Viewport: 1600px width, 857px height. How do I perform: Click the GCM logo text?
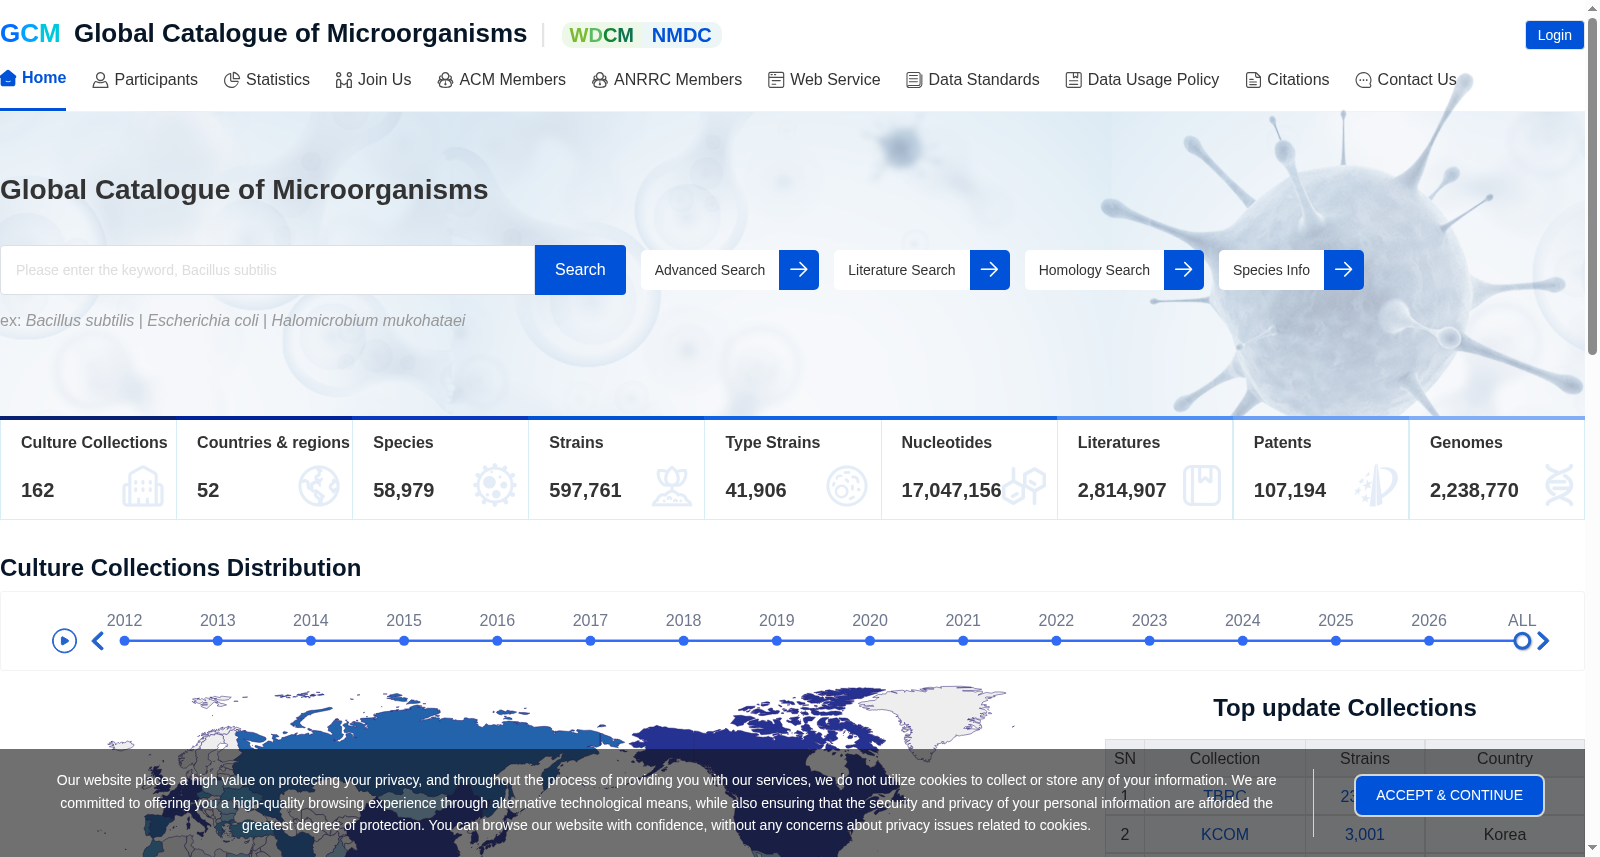click(30, 34)
